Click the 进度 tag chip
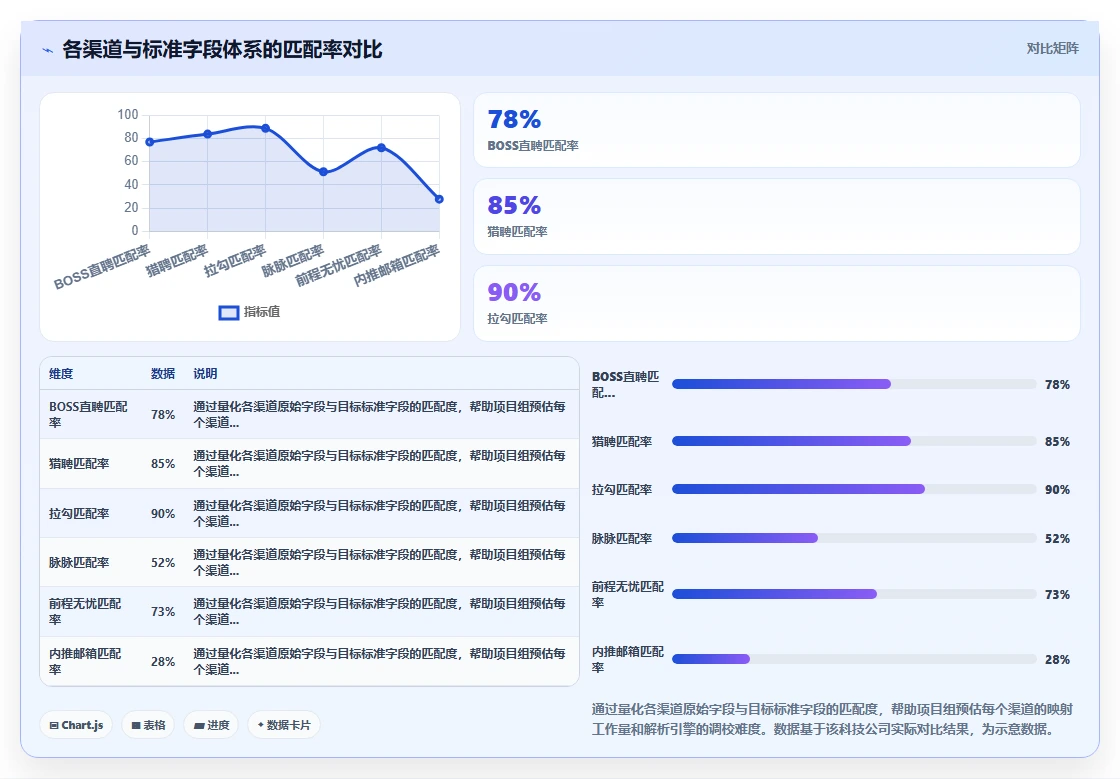This screenshot has width=1120, height=779. 211,725
